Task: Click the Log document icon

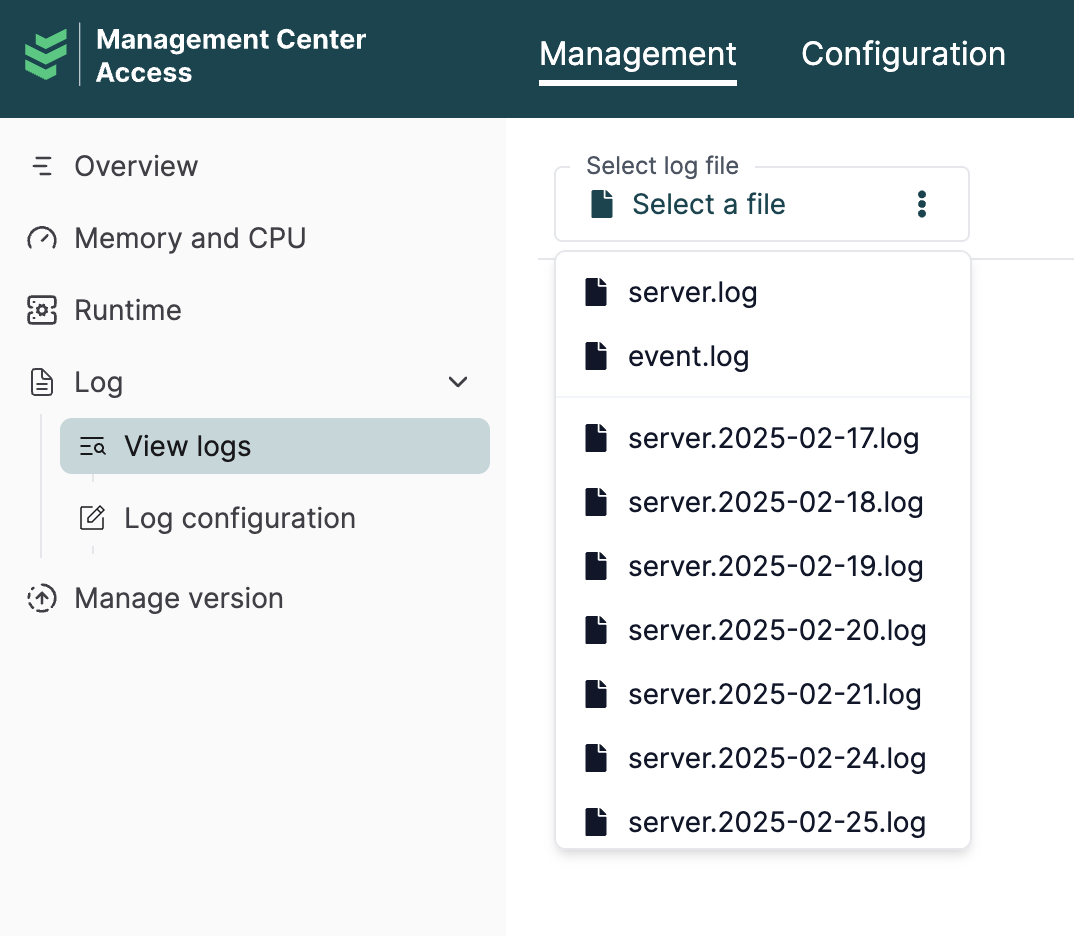Action: point(42,382)
